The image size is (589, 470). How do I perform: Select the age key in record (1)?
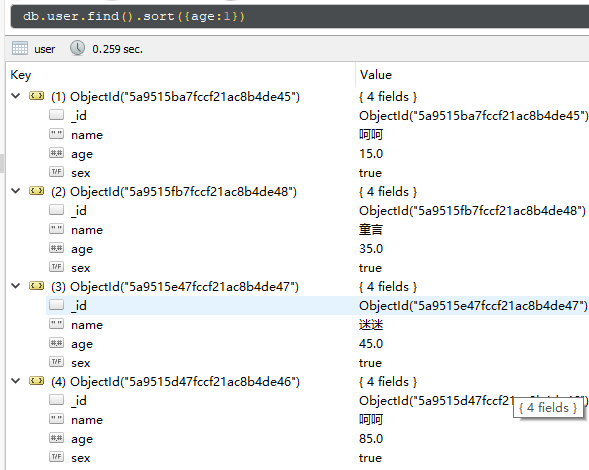pyautogui.click(x=82, y=154)
